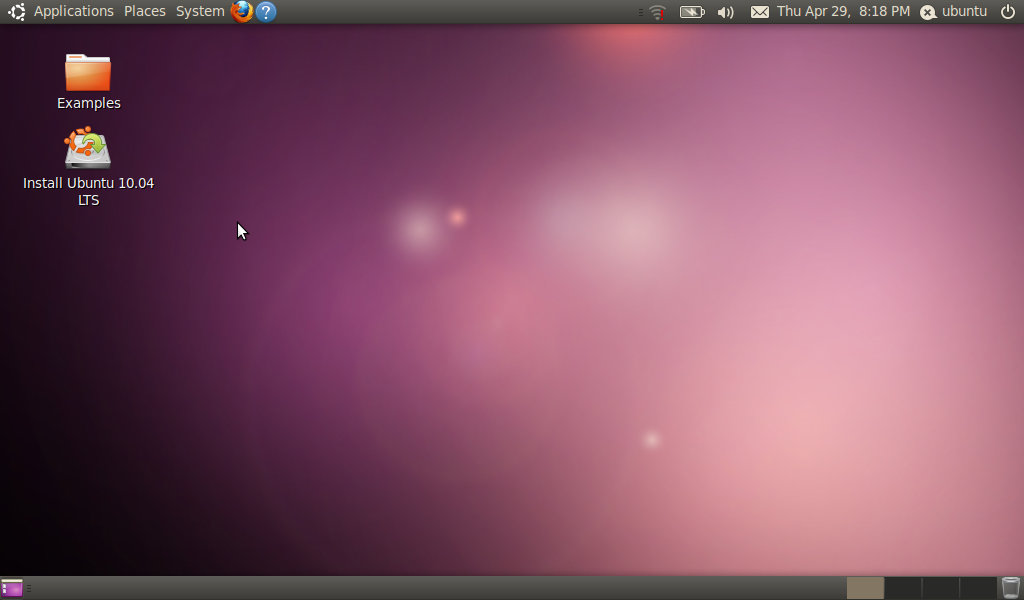This screenshot has height=600, width=1024.
Task: Launch the Firefox web browser
Action: [241, 12]
